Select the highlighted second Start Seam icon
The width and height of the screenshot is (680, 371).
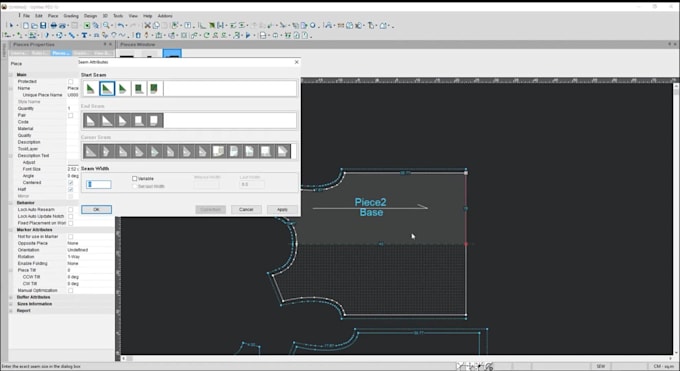click(107, 89)
